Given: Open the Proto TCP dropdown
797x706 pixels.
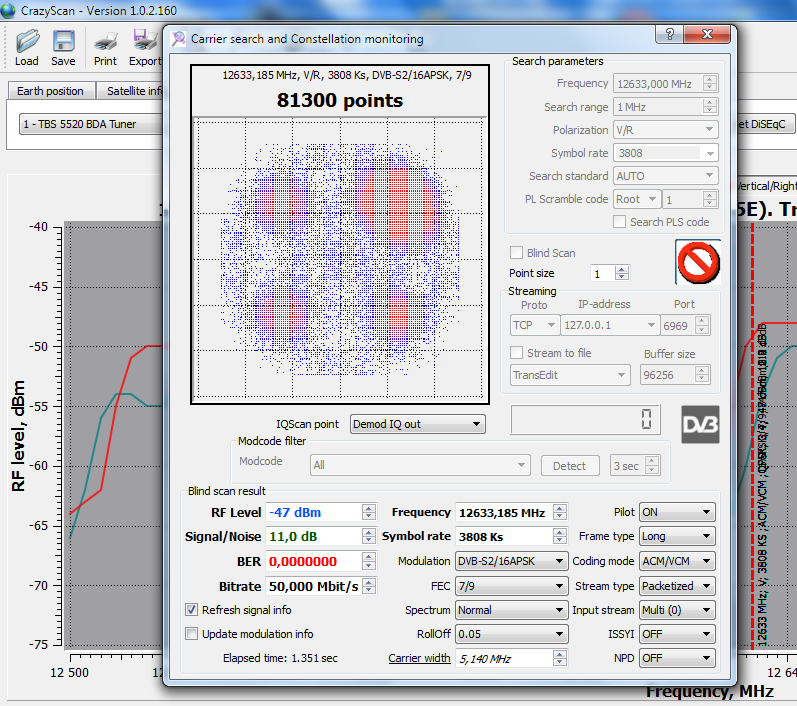Looking at the screenshot, I should (x=534, y=325).
